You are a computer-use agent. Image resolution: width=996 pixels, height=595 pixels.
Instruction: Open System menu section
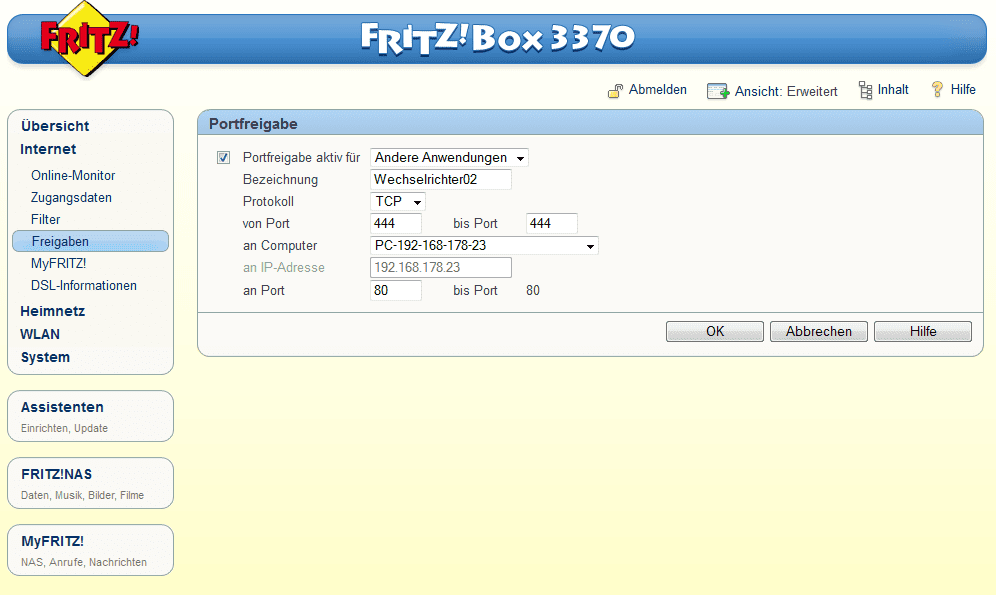[45, 357]
